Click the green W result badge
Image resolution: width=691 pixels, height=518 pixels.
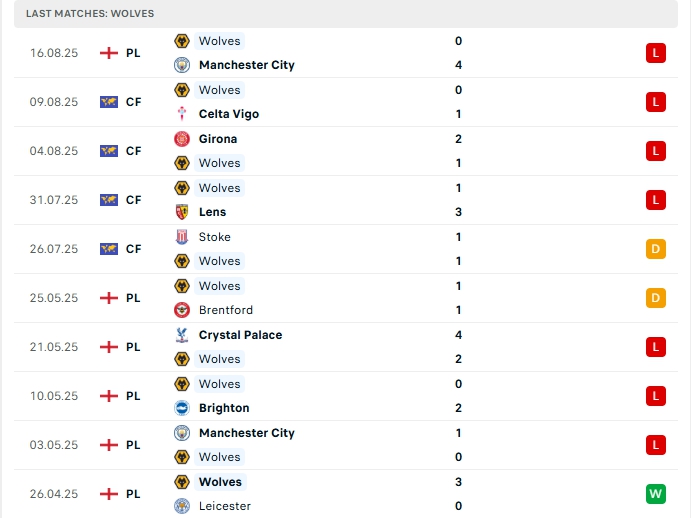coord(656,494)
